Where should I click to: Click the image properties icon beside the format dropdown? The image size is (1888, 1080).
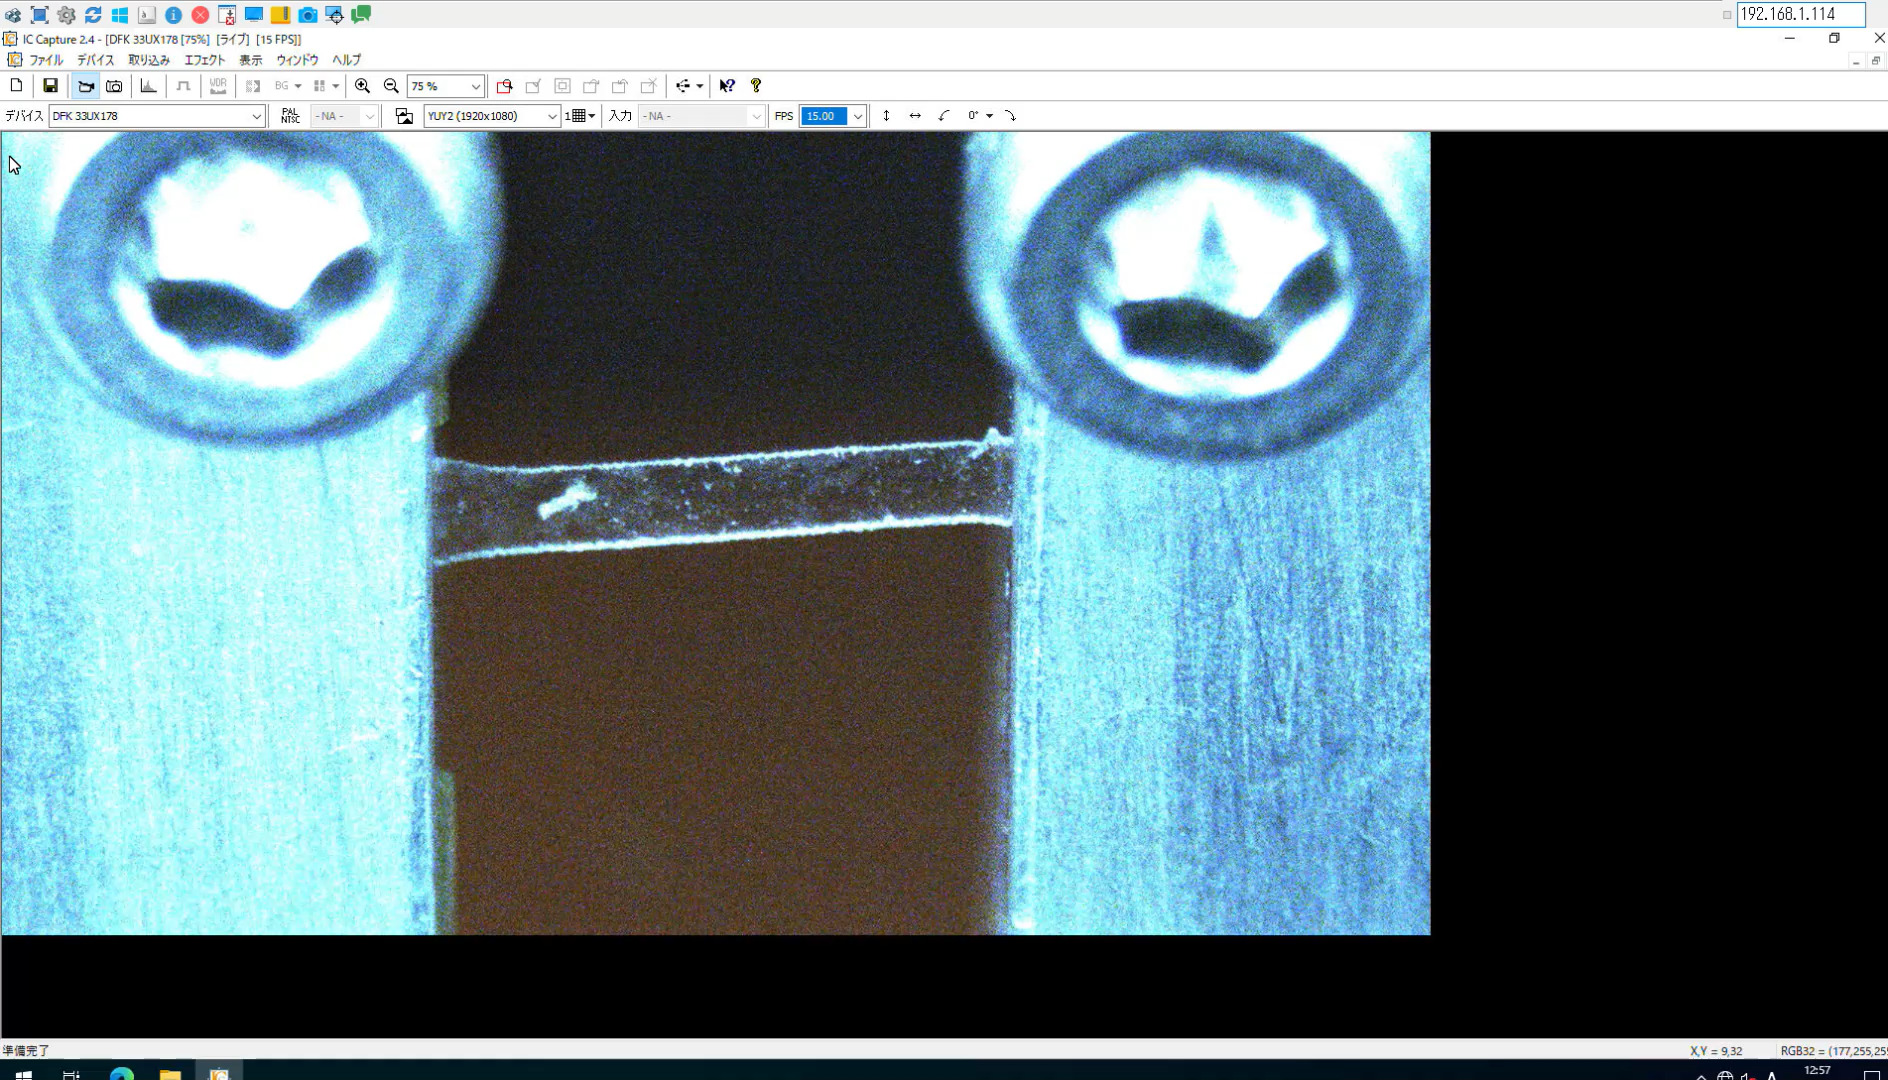click(404, 116)
